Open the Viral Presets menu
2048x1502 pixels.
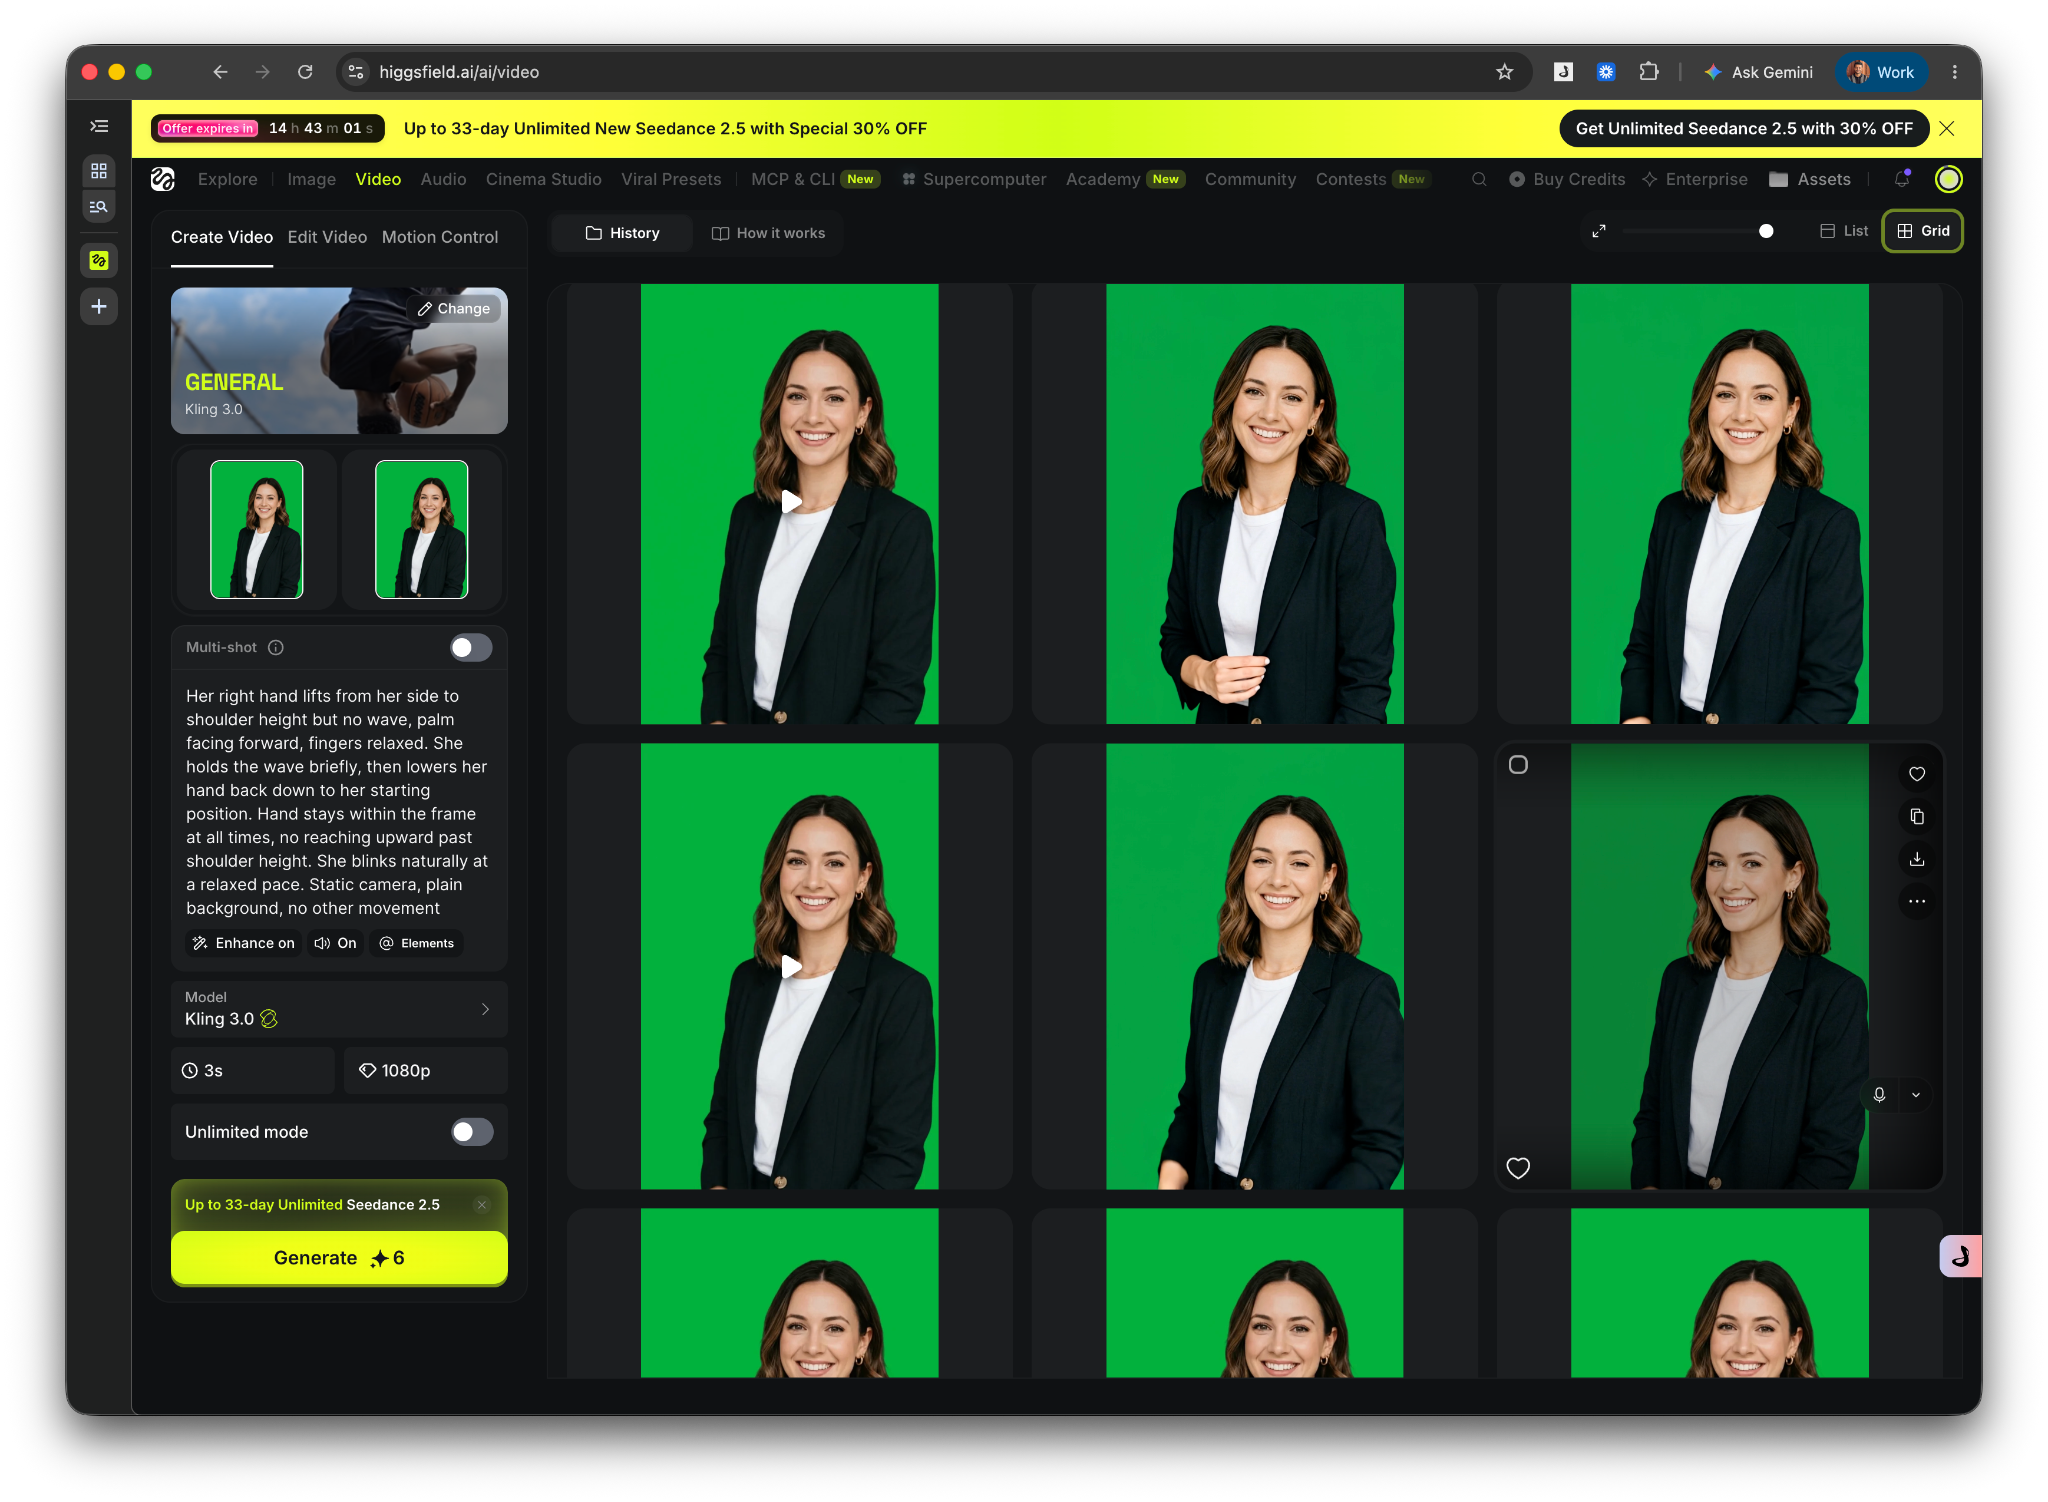pos(671,179)
